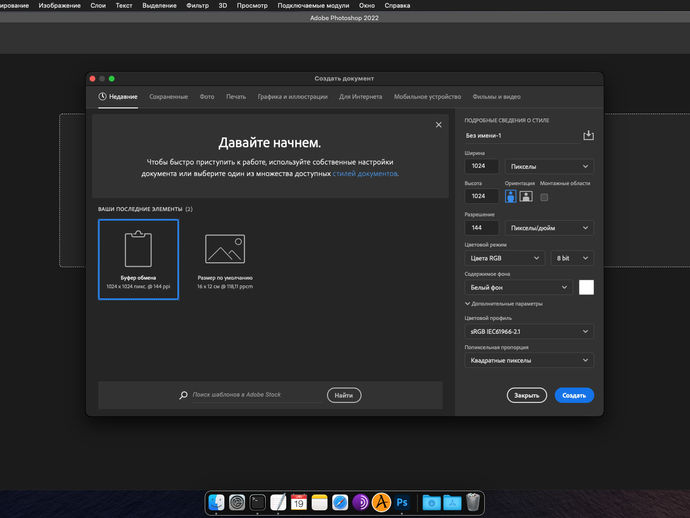Open the resolution units dropdown Пикселы/дюйм
690x518 pixels.
[x=549, y=228]
